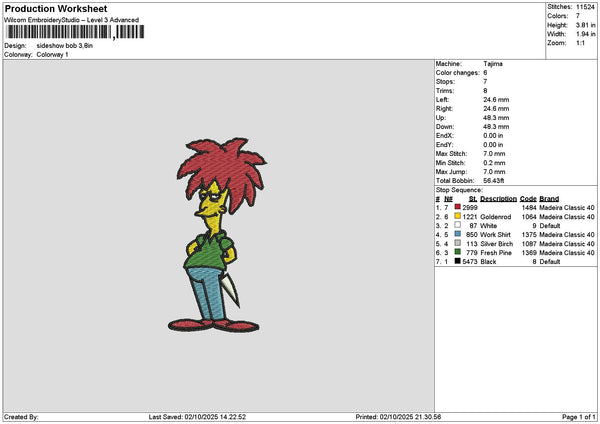
Task: Click the barcode under the worksheet title
Action: click(x=75, y=32)
